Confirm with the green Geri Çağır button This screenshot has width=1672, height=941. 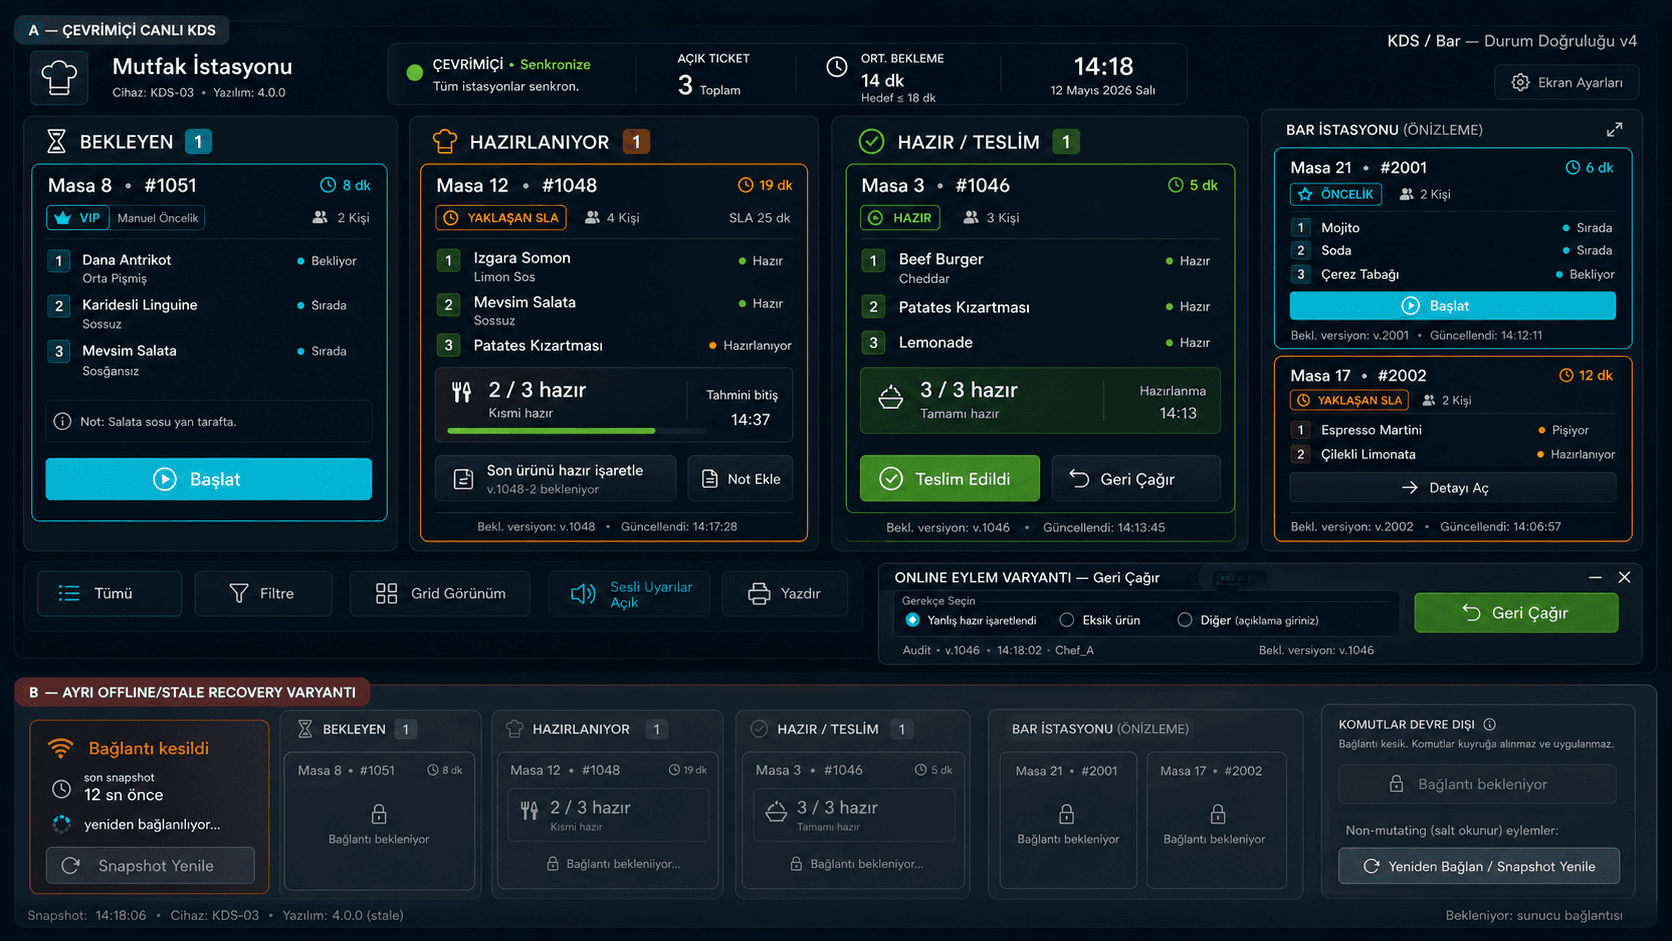coord(1516,613)
